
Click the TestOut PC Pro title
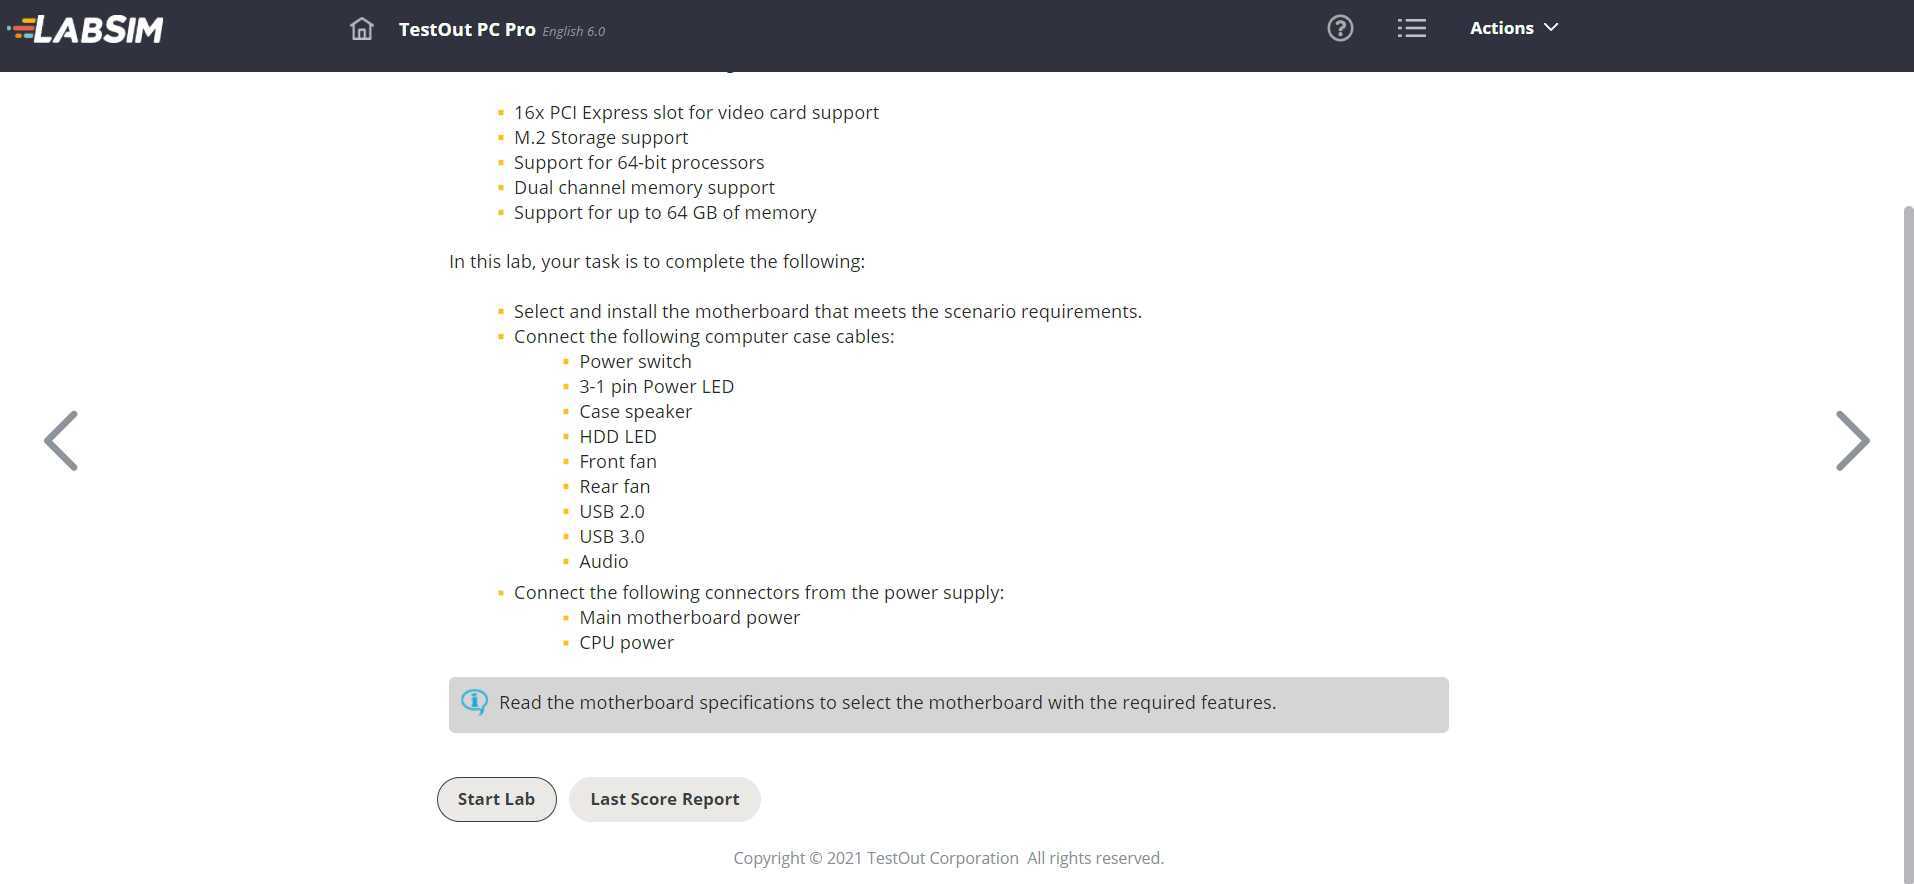(467, 29)
